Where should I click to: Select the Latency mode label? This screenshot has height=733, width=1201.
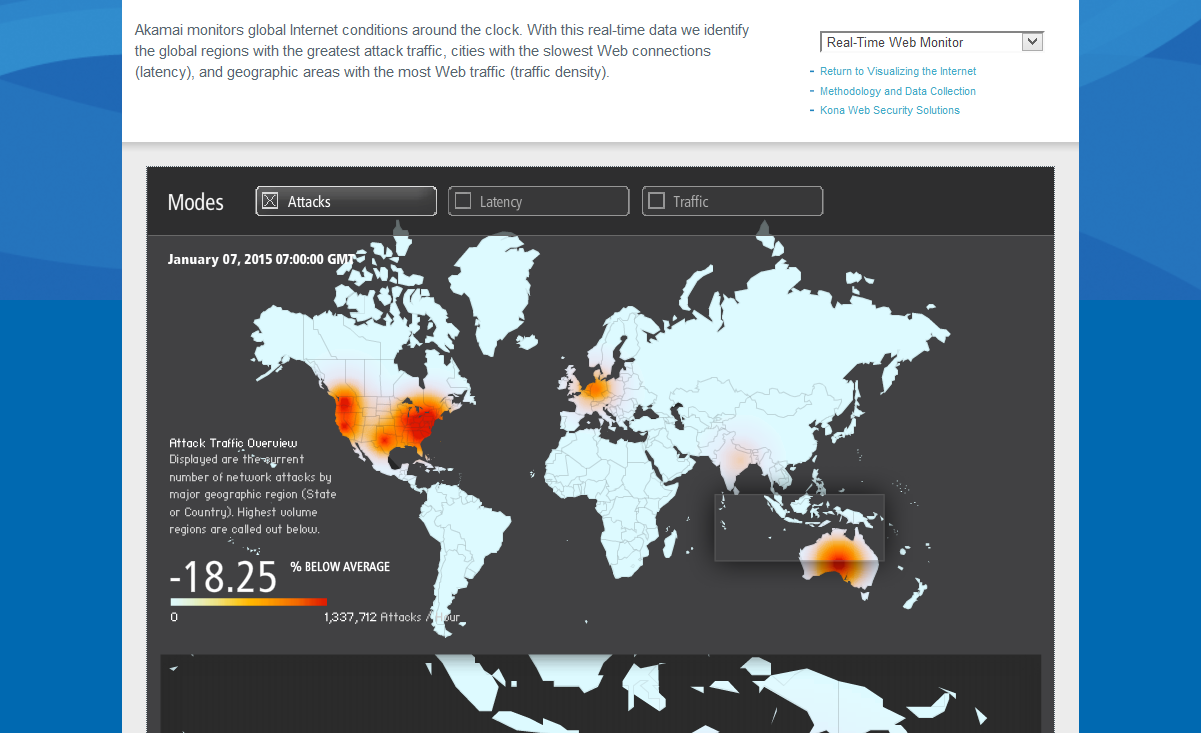[x=501, y=202]
